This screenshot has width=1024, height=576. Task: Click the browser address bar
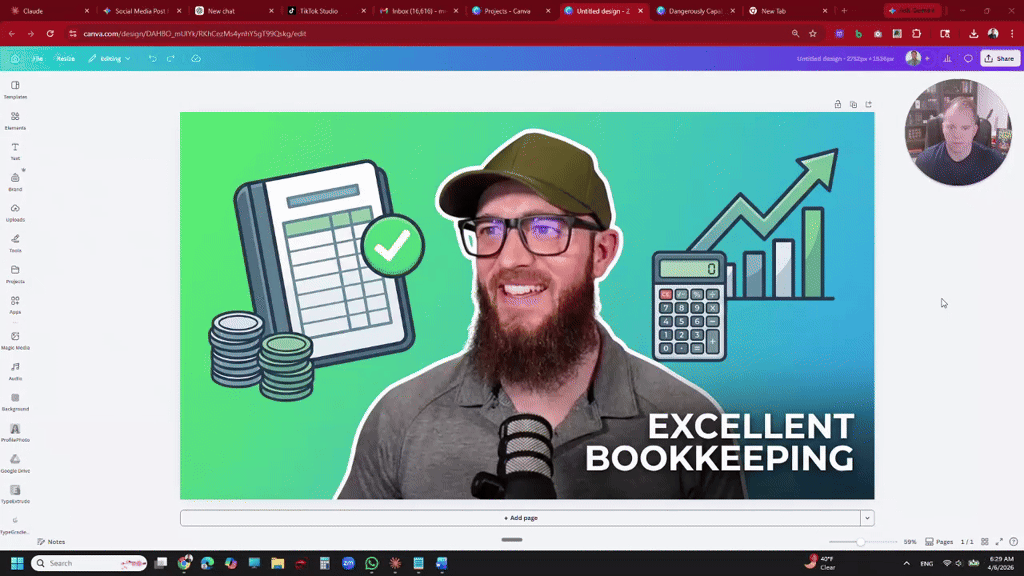[431, 33]
